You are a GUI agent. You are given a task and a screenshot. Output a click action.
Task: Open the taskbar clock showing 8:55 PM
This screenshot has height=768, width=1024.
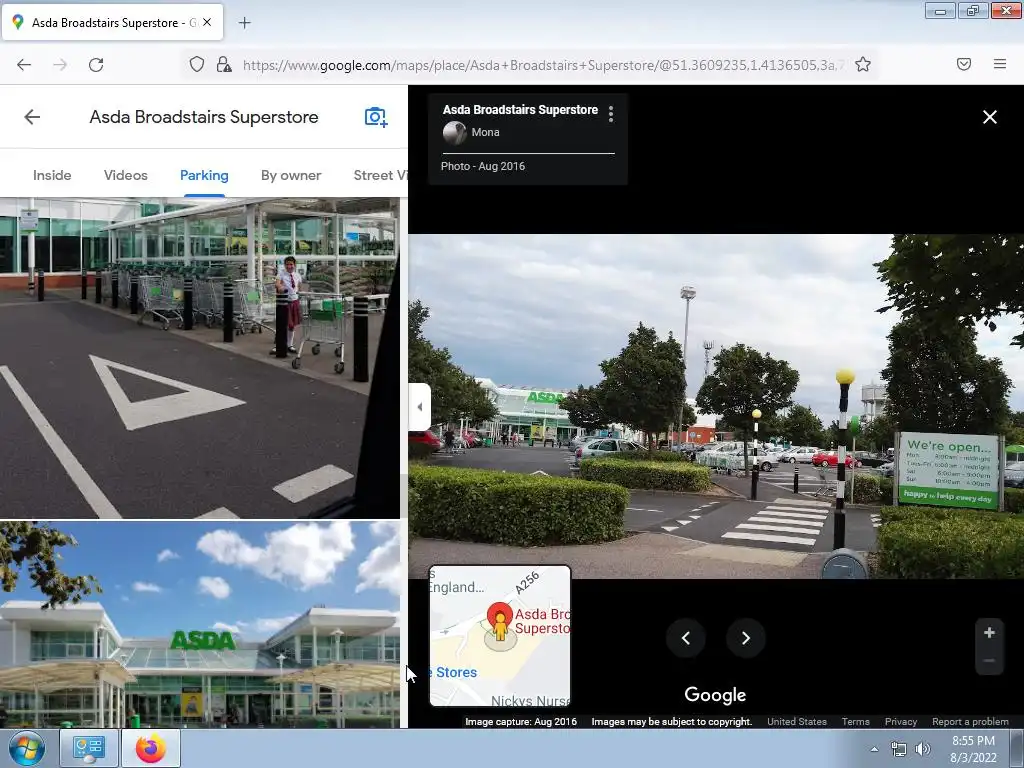coord(973,749)
